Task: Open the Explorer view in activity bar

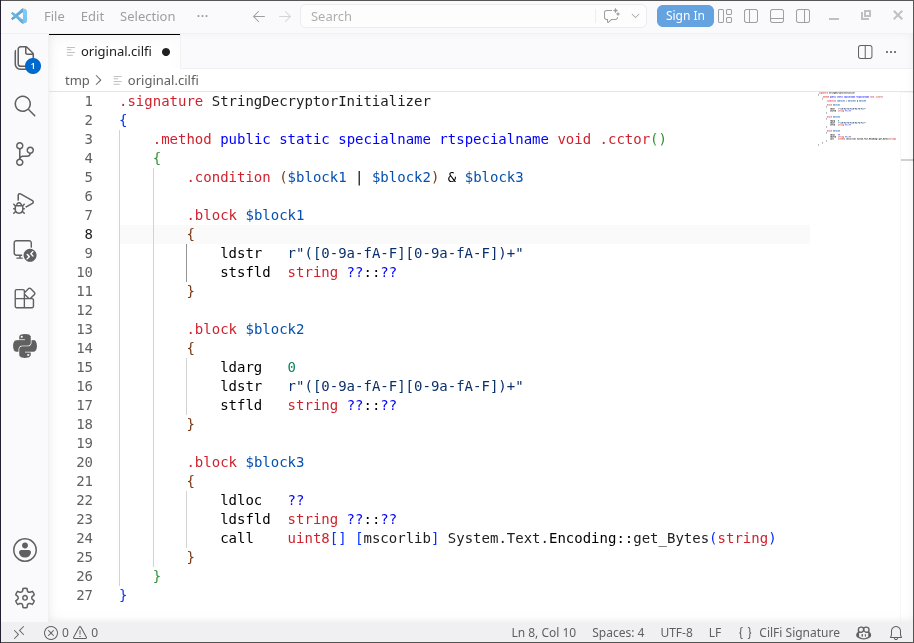Action: tap(24, 58)
